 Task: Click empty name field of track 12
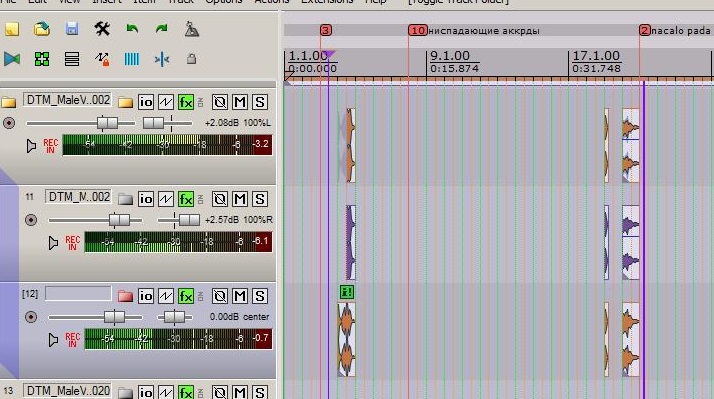coord(78,293)
